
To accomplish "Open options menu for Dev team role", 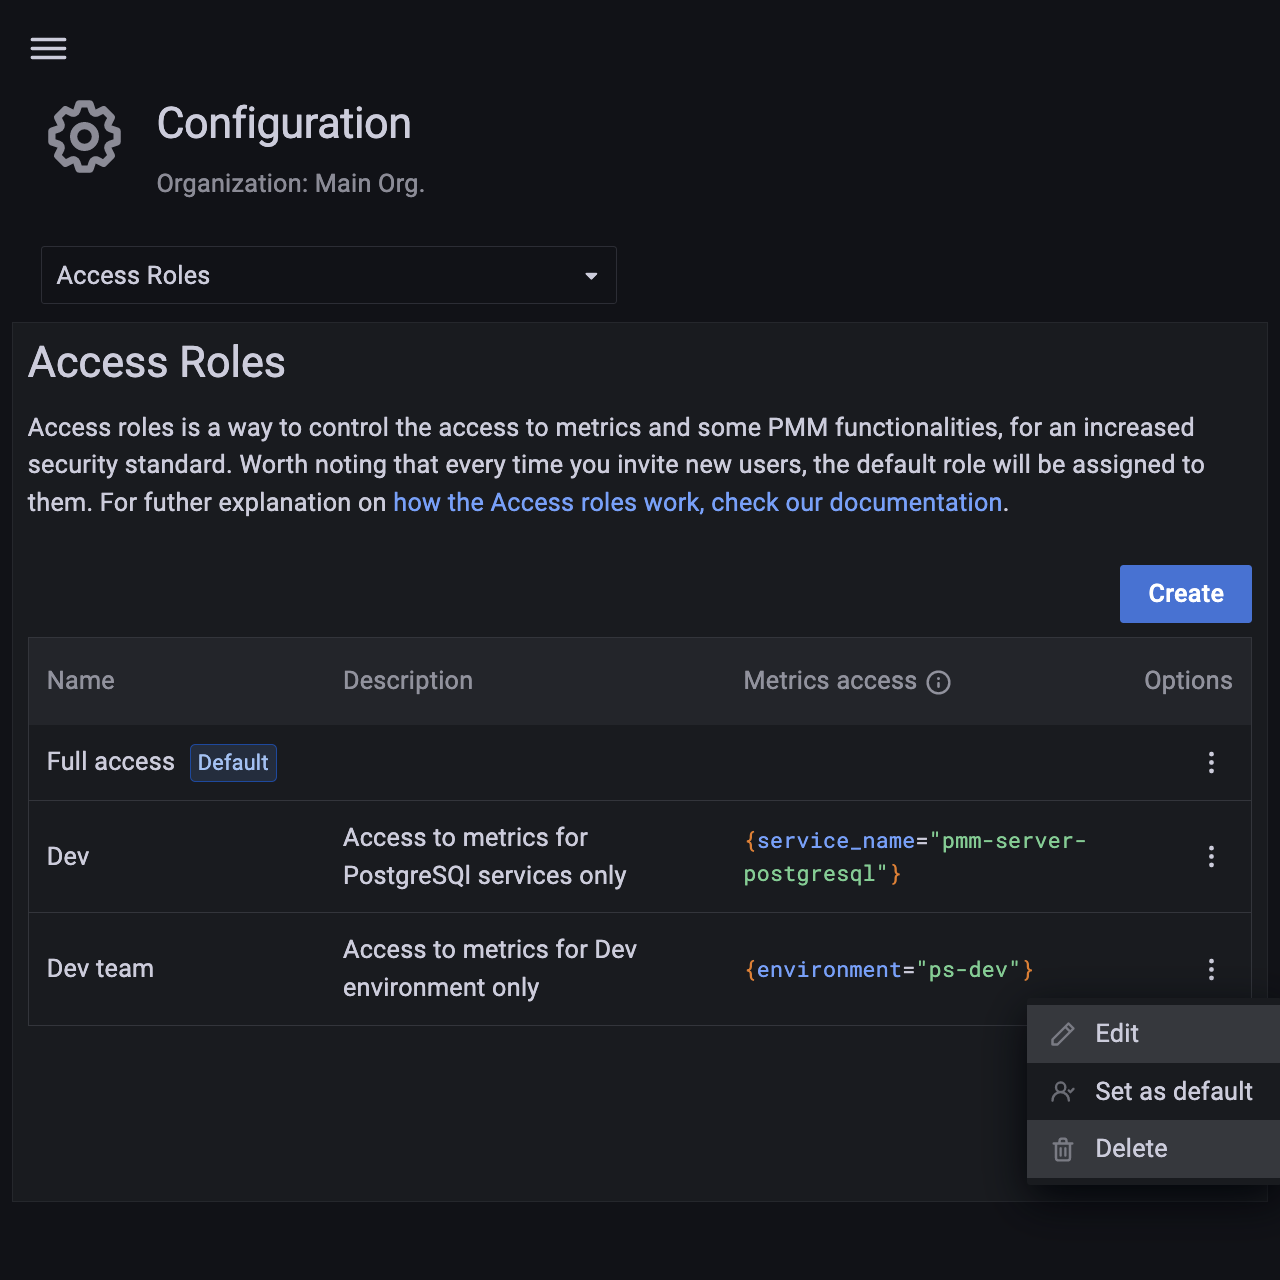I will pos(1211,969).
